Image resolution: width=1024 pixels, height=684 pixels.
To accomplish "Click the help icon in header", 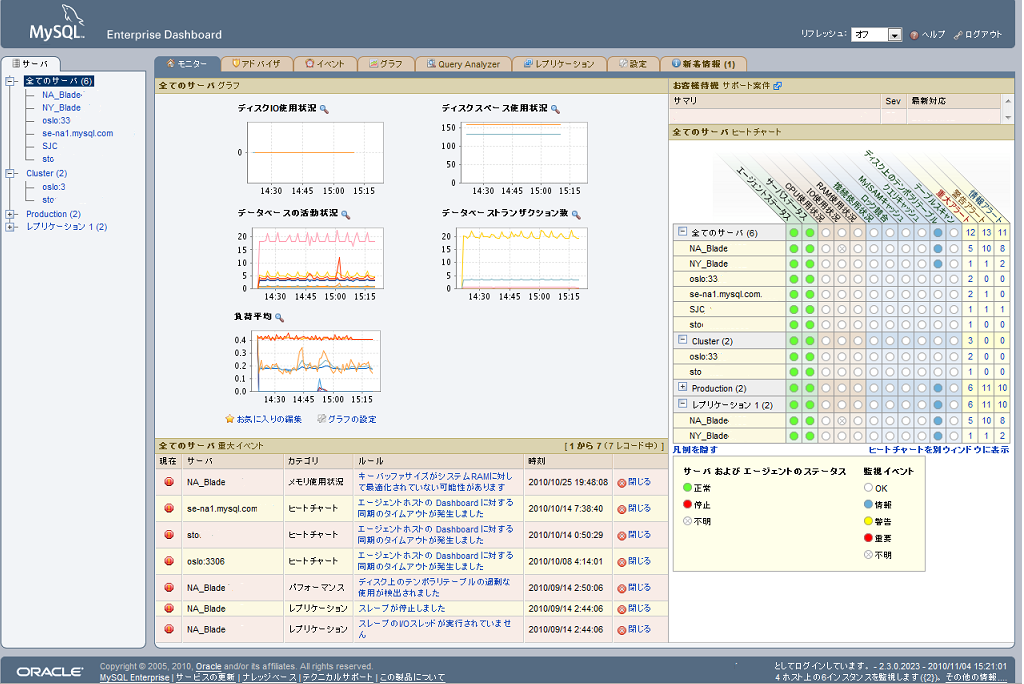I will 914,35.
